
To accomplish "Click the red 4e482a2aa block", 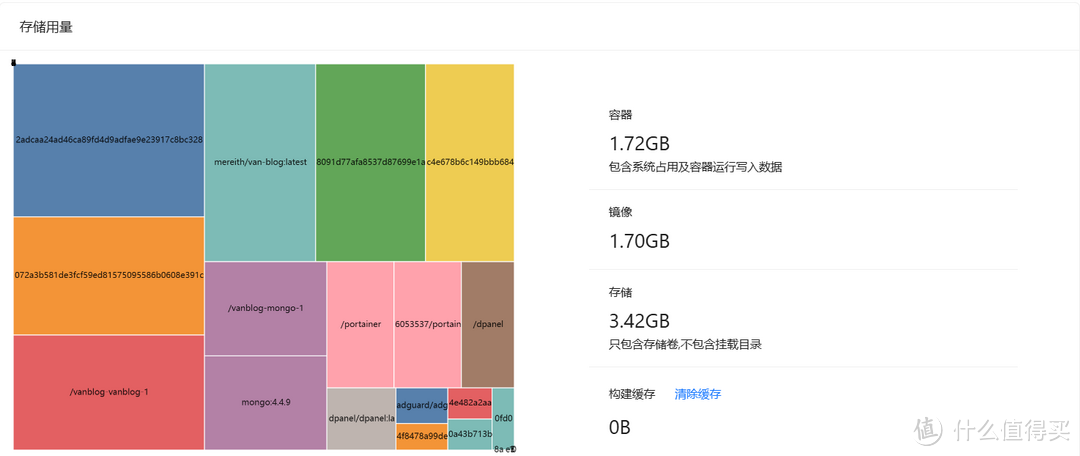I will (x=470, y=404).
